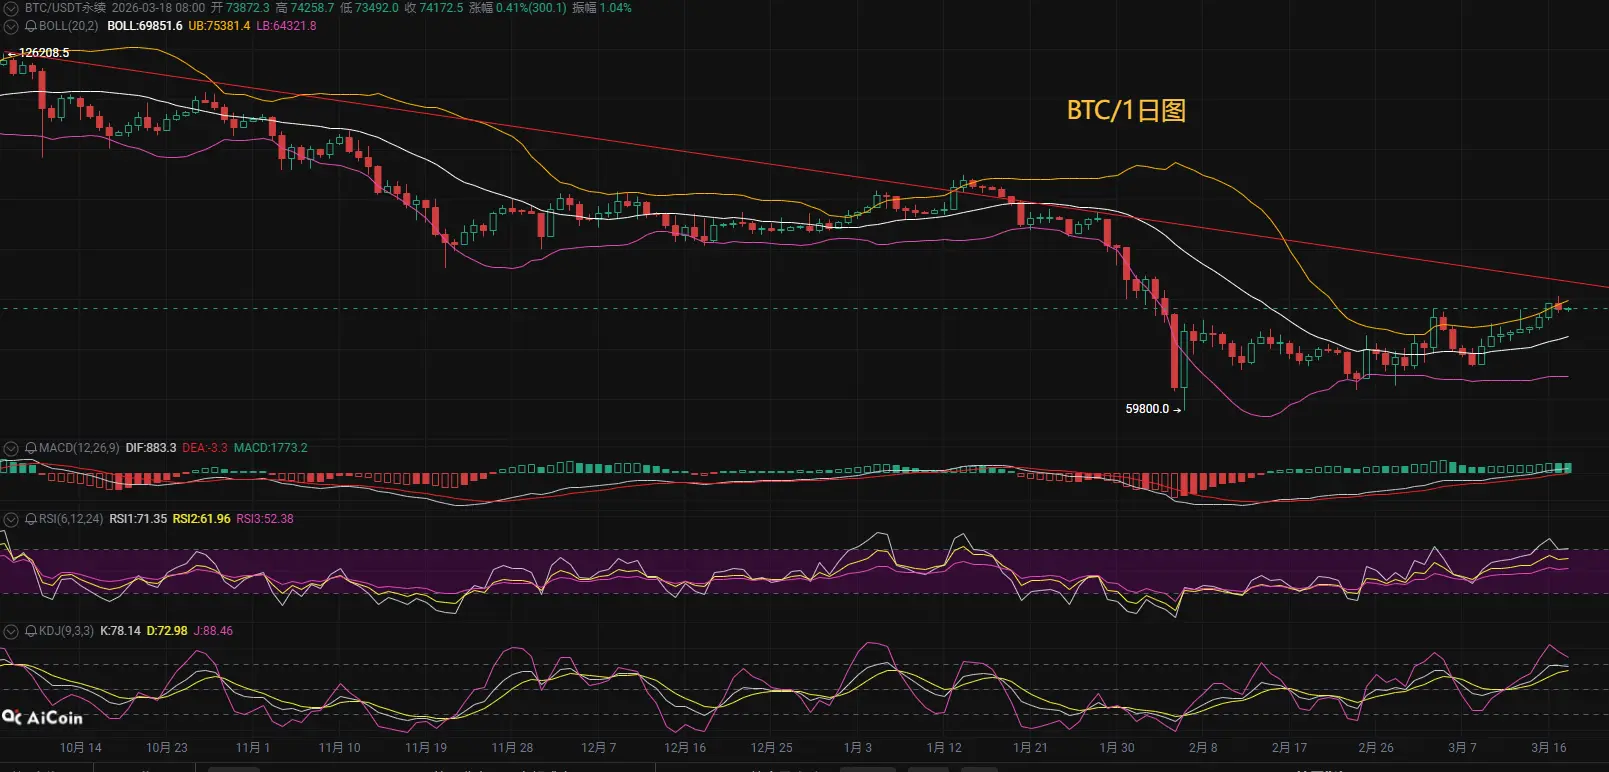The width and height of the screenshot is (1609, 772).
Task: Click the D:72.98 value
Action: pyautogui.click(x=167, y=631)
